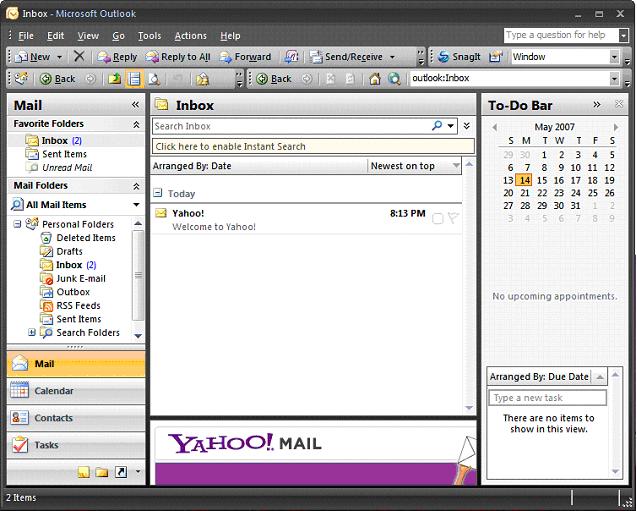Open the outlook:Inbox address dropdown
The height and width of the screenshot is (511, 637).
tap(615, 78)
